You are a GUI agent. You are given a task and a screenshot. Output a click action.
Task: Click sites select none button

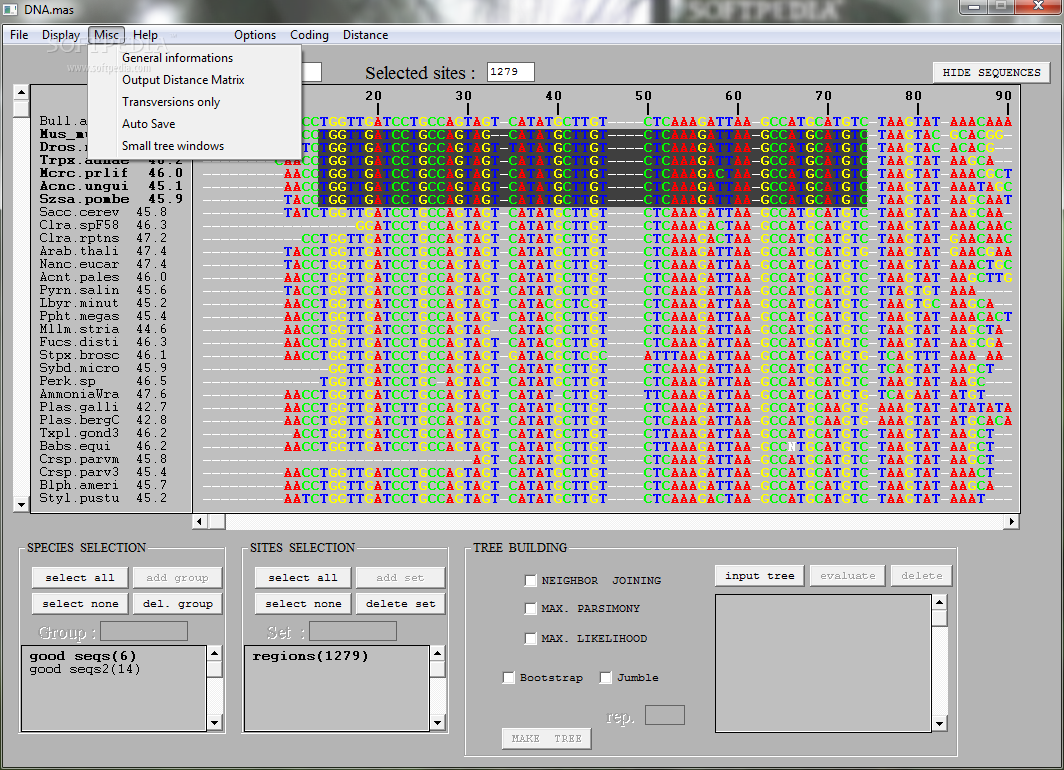point(303,603)
